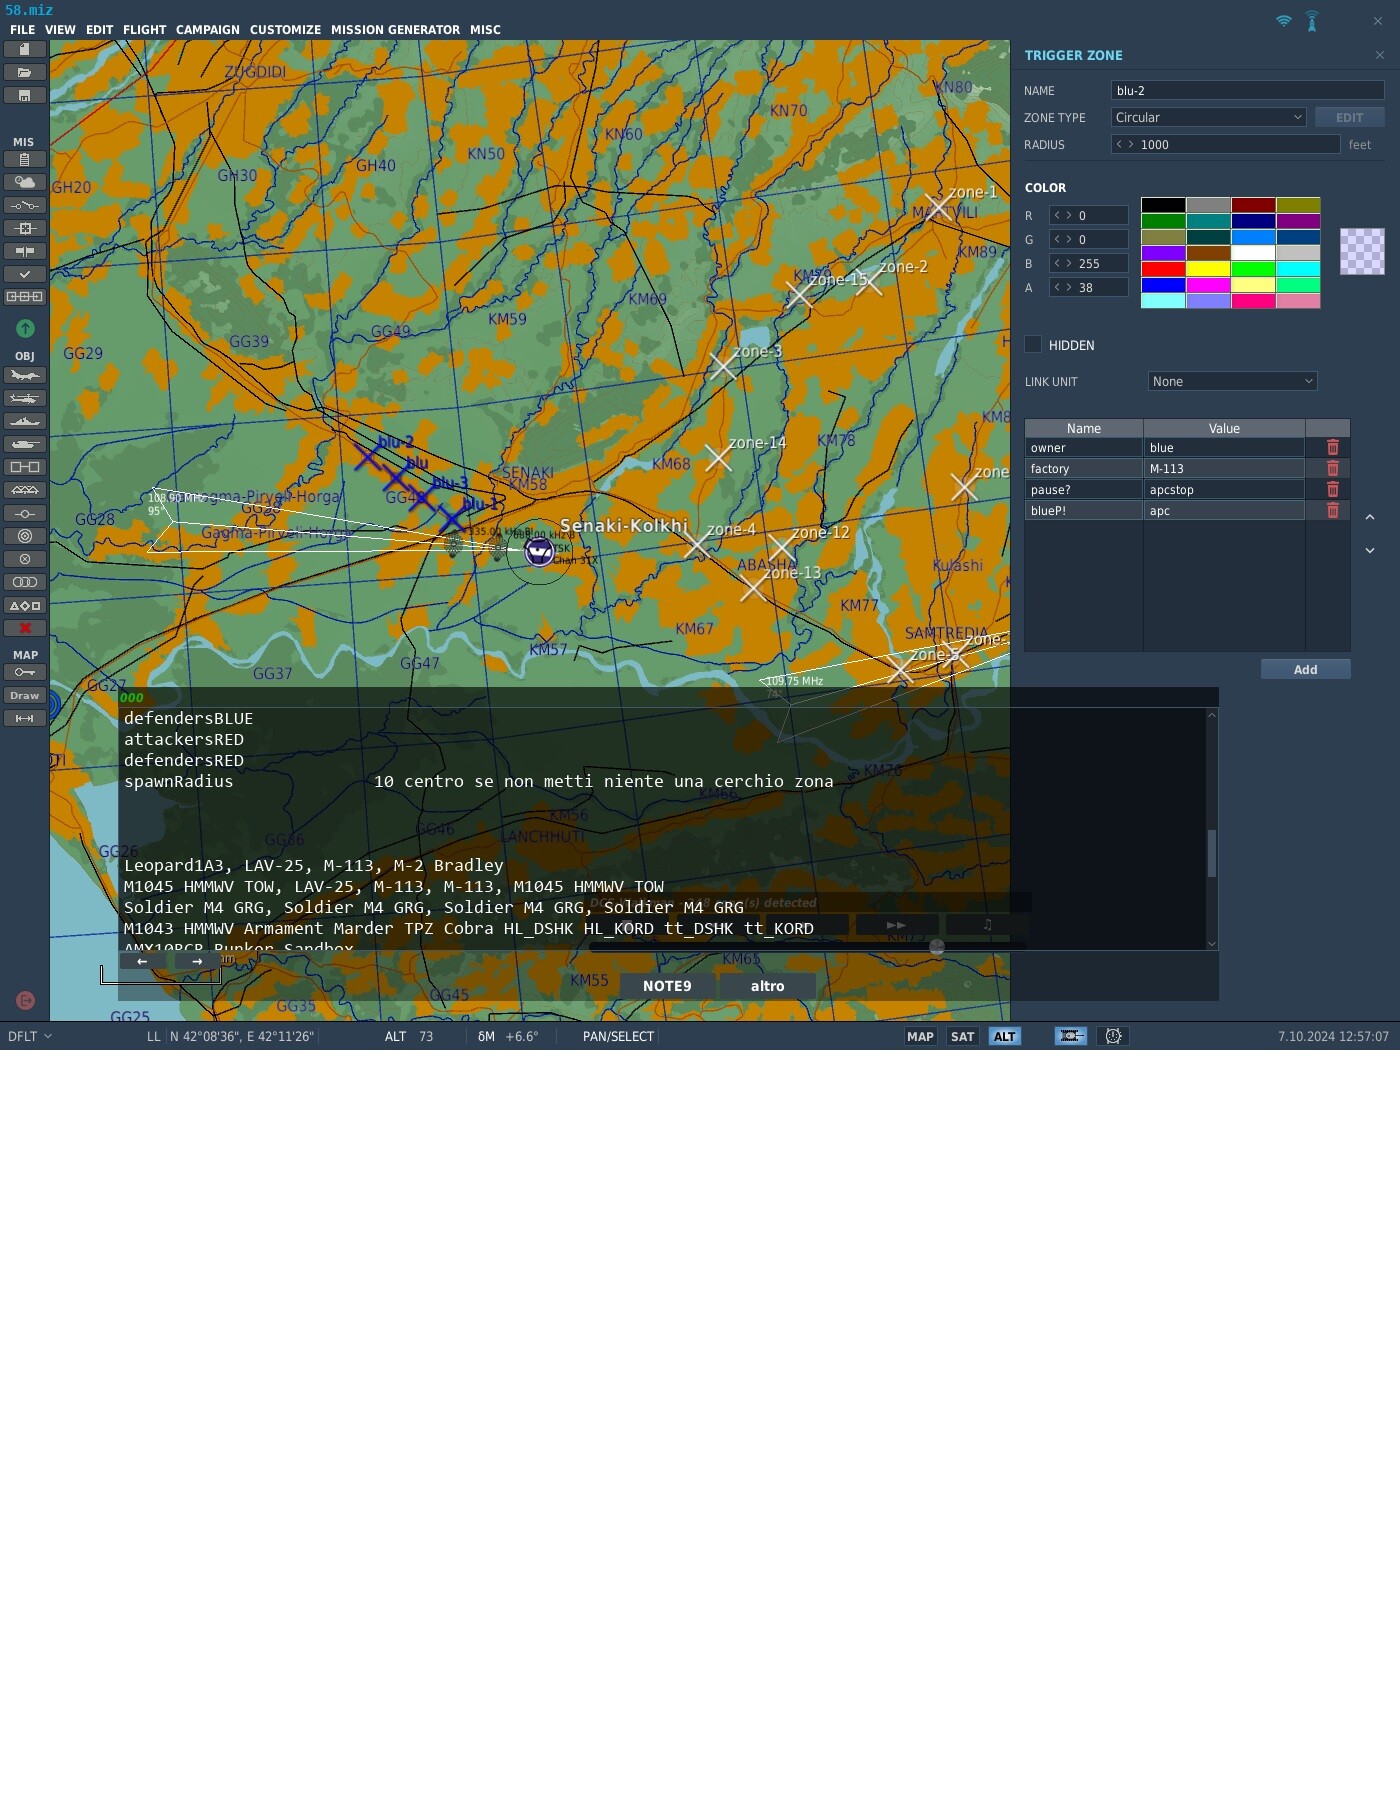Pick the red color swatch
This screenshot has width=1400, height=1820.
(x=1163, y=269)
